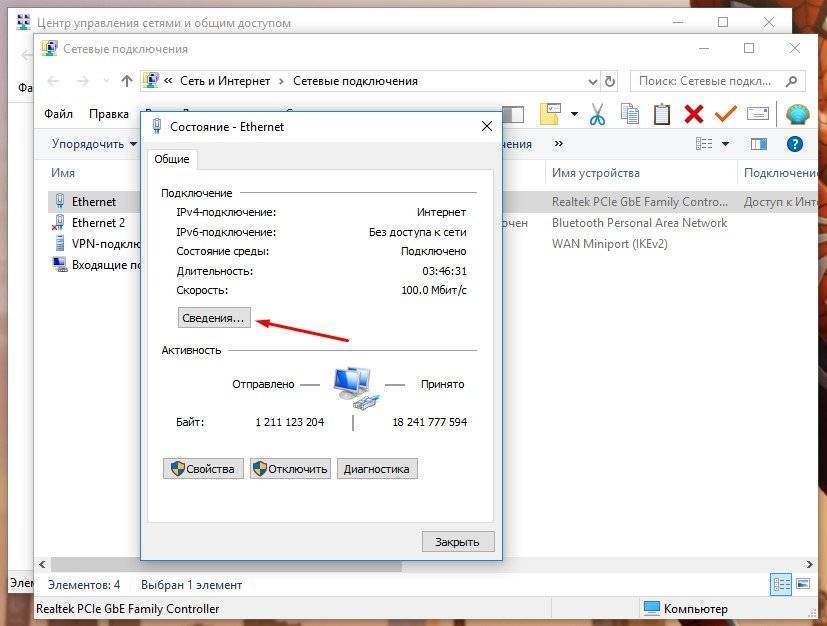The width and height of the screenshot is (827, 626).
Task: Click Realtek PCIe GbE Family Controller cell
Action: [x=639, y=201]
